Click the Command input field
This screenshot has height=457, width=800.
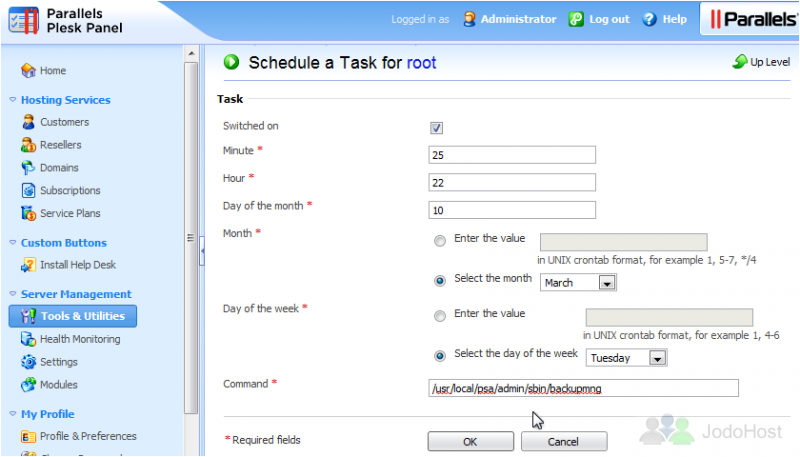(583, 388)
